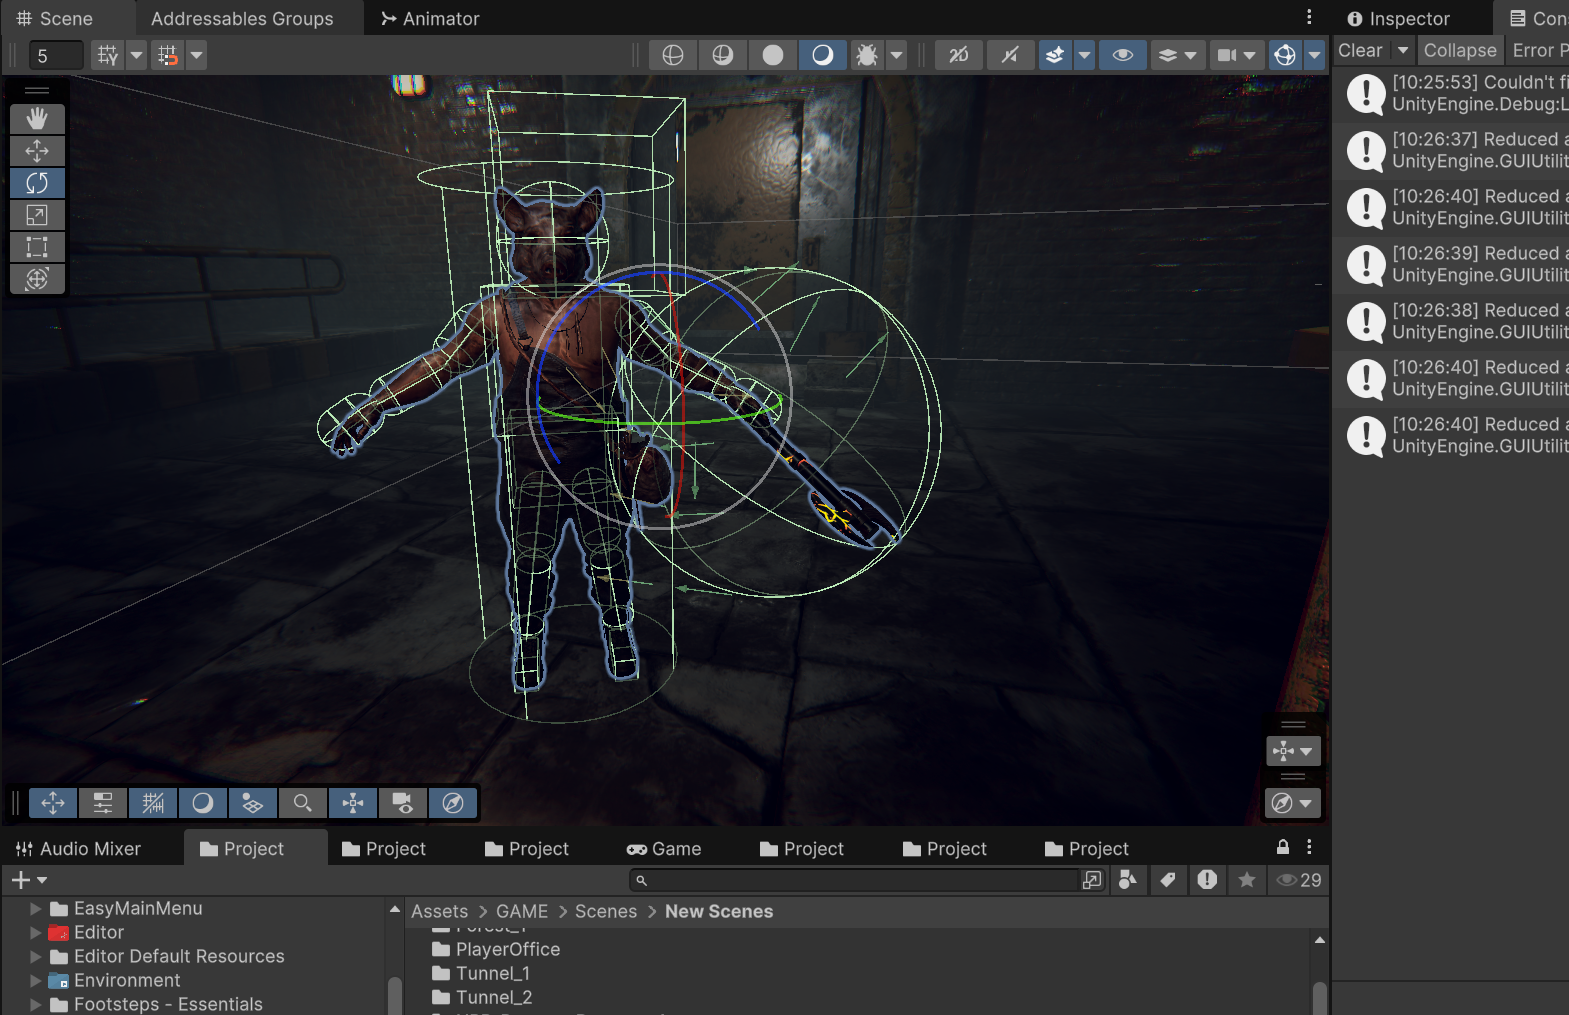Select the Scale tool
This screenshot has width=1569, height=1015.
pos(37,215)
